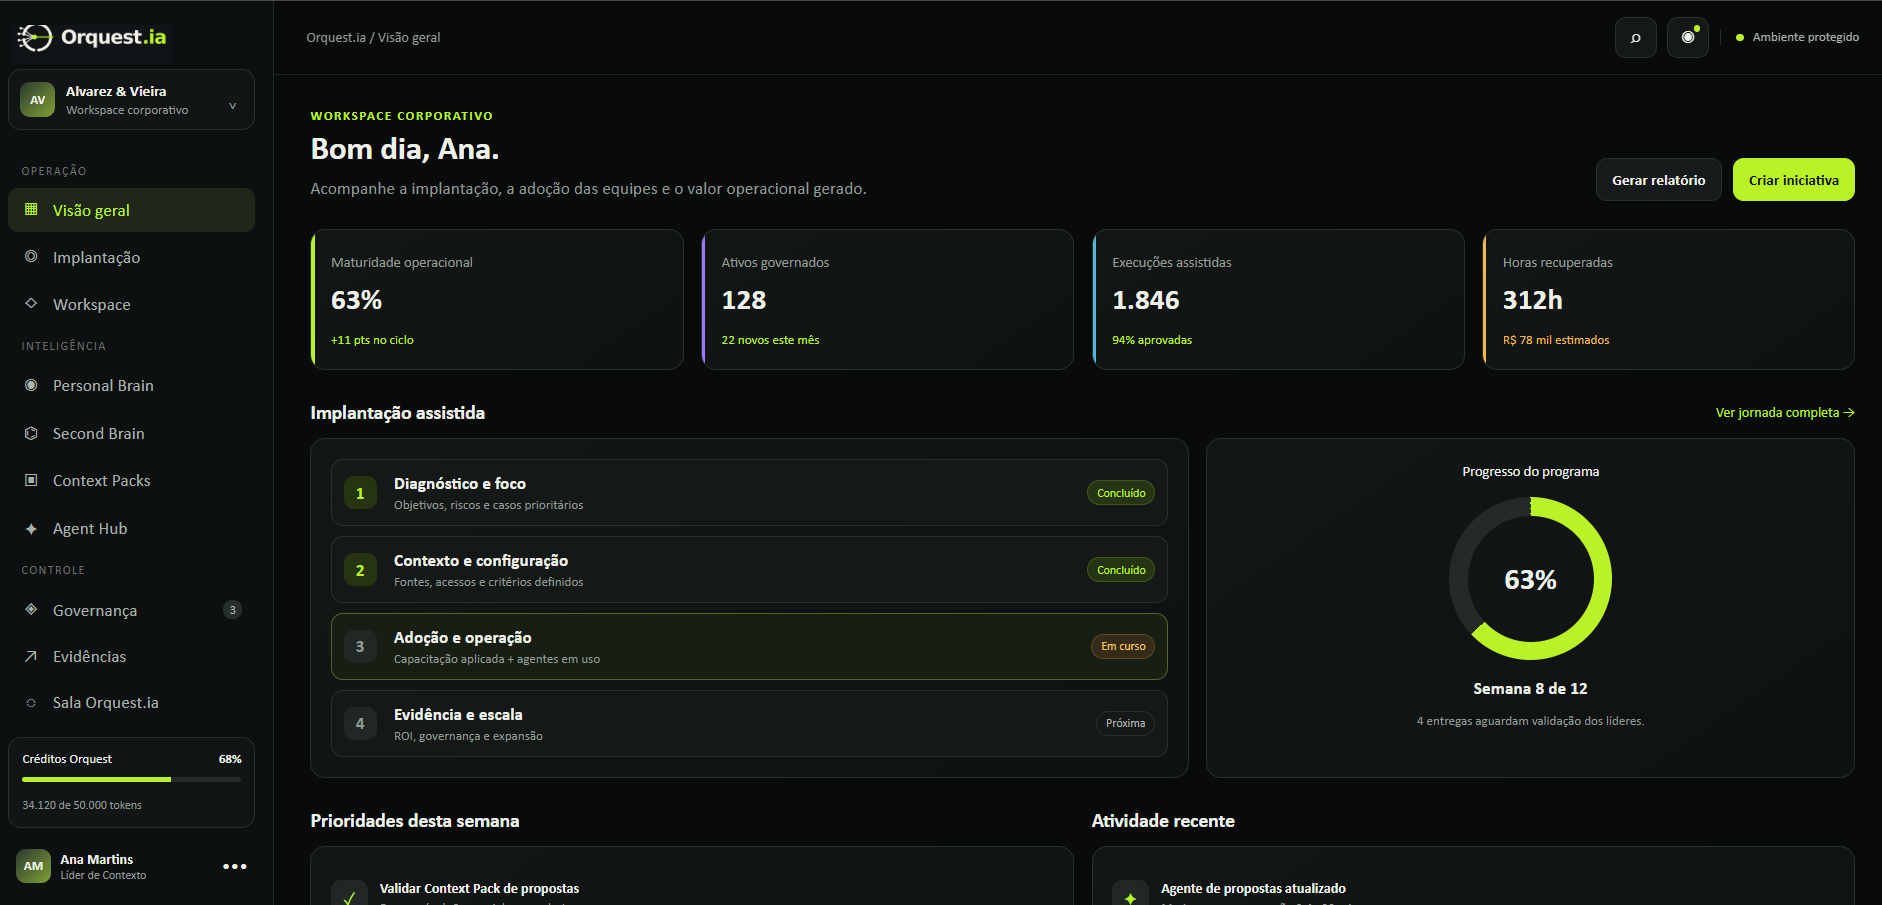Open the Contexto e configuração step
The height and width of the screenshot is (905, 1882).
click(749, 570)
